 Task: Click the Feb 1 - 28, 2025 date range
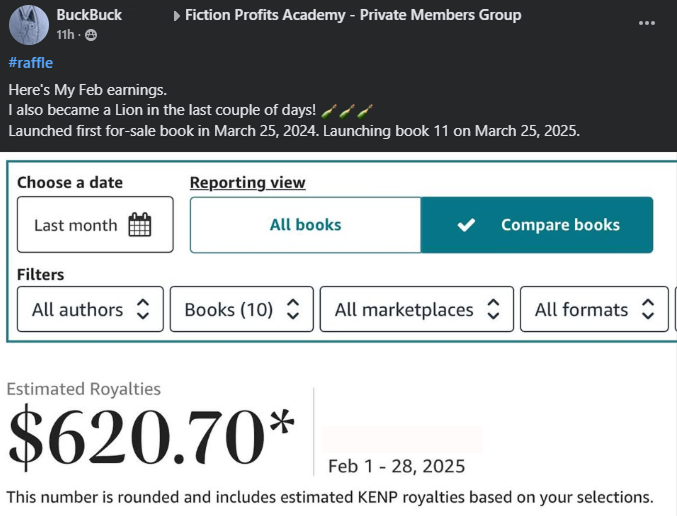[x=396, y=466]
